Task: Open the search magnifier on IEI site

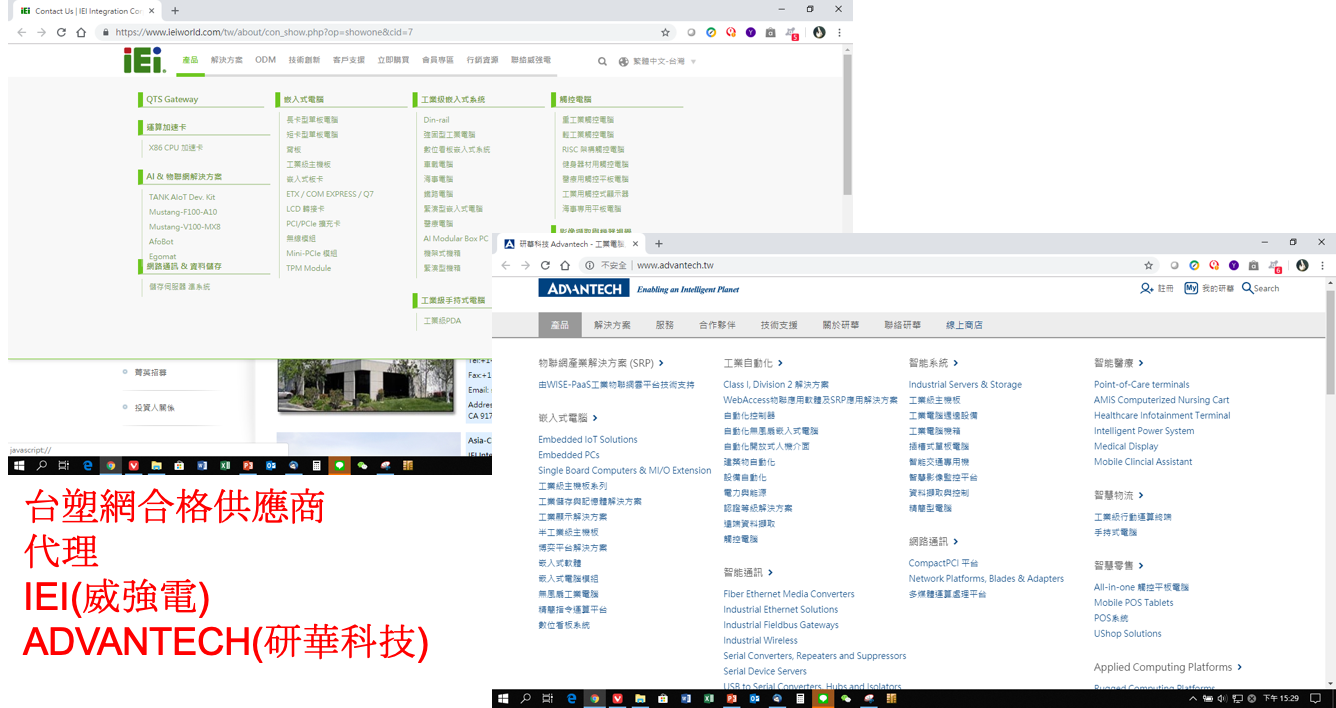Action: 602,61
